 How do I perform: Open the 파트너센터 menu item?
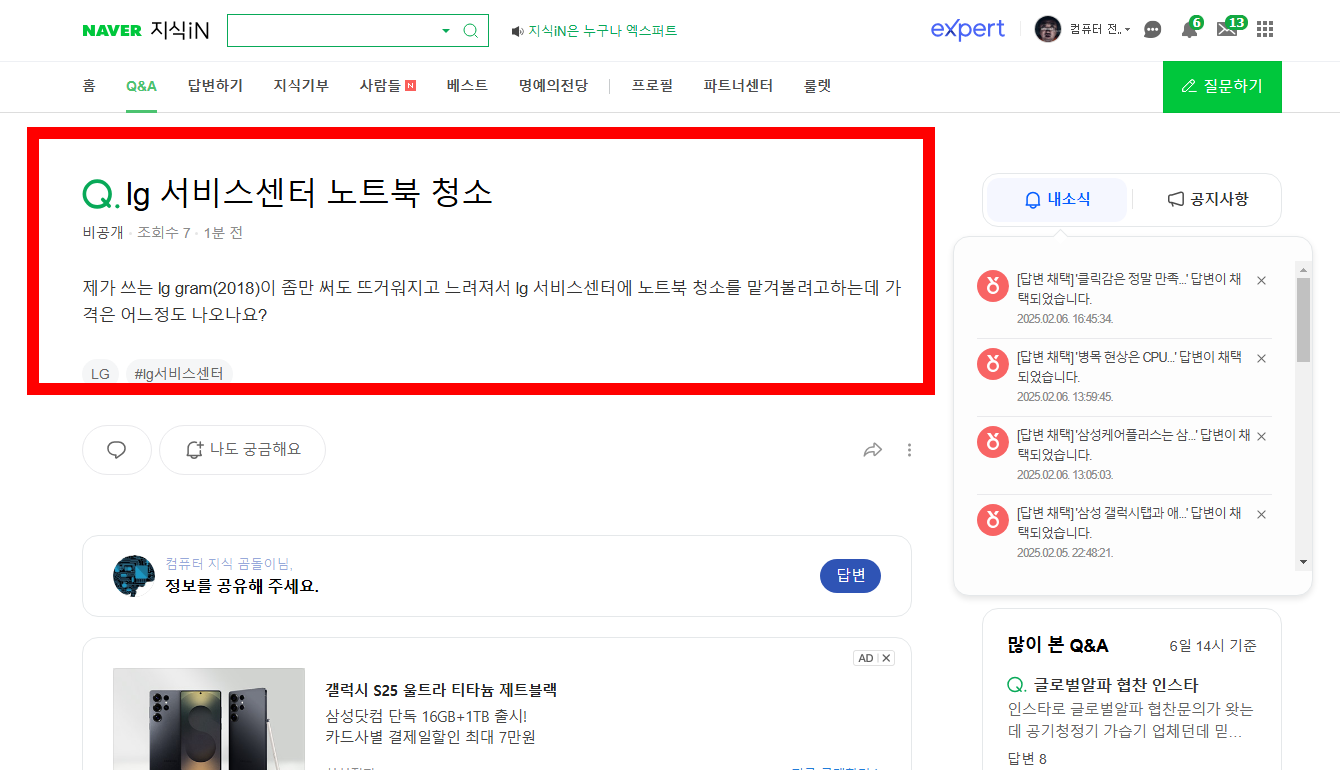tap(738, 86)
